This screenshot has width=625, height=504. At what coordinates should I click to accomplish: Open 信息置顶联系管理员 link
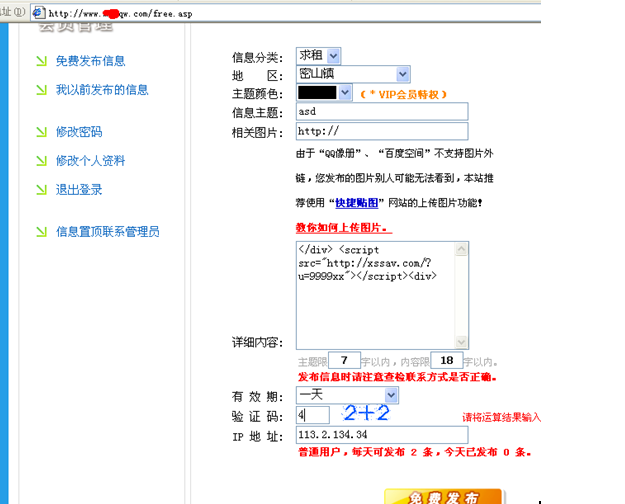pos(108,232)
